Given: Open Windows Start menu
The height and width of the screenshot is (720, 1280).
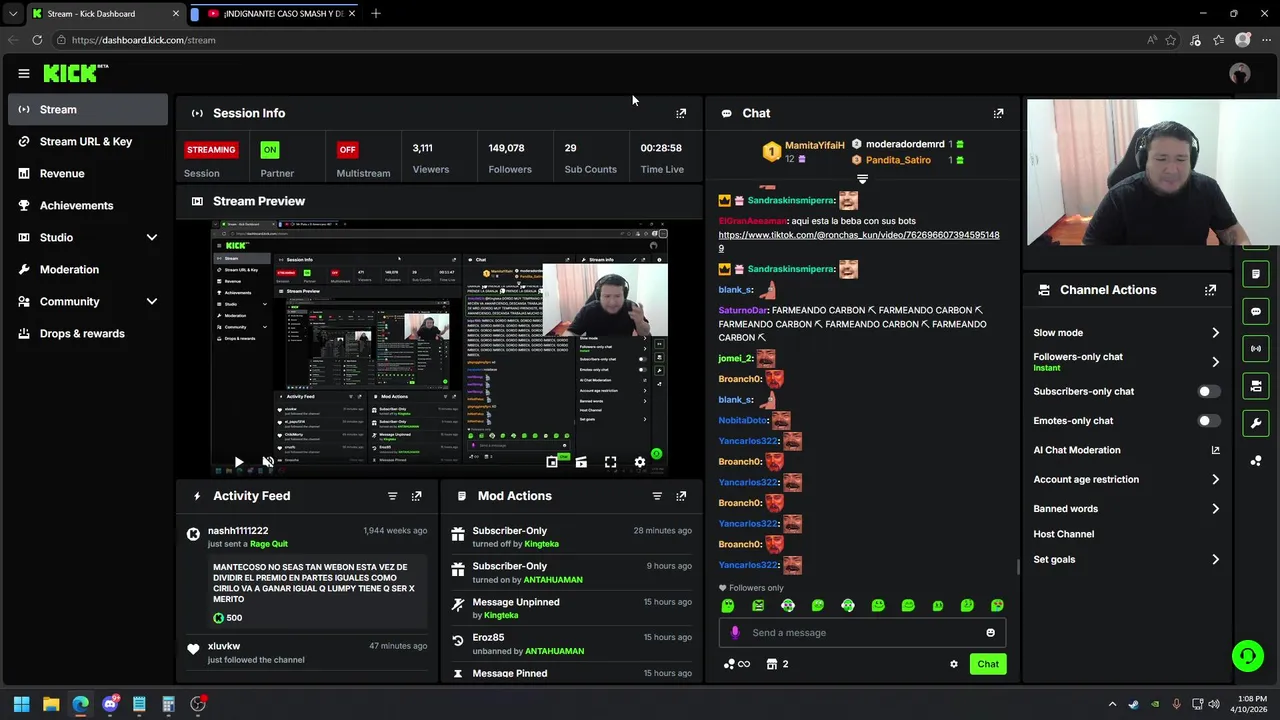Looking at the screenshot, I should click(21, 704).
